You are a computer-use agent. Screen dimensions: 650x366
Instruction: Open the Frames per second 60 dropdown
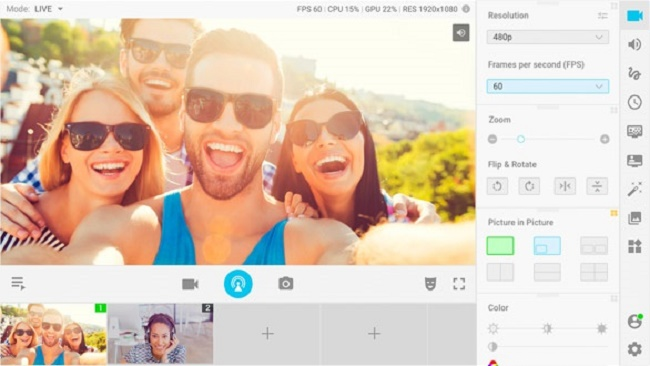pyautogui.click(x=548, y=86)
